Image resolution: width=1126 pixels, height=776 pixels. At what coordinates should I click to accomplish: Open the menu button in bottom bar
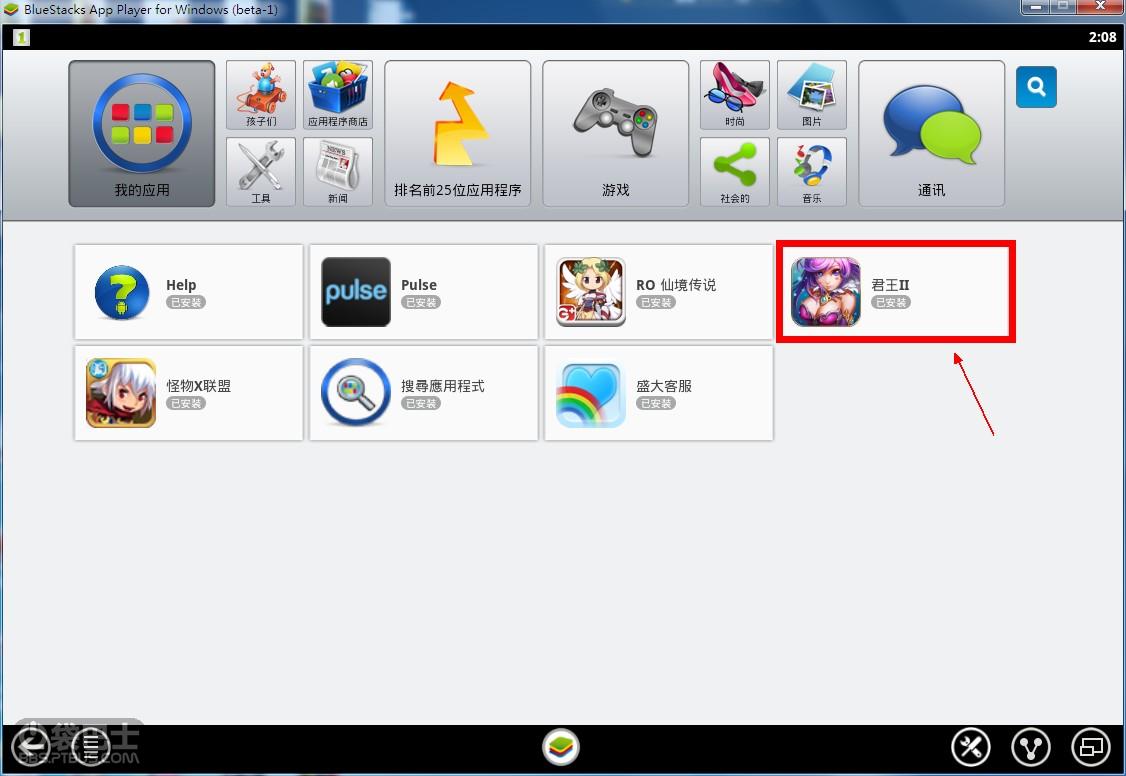click(90, 747)
